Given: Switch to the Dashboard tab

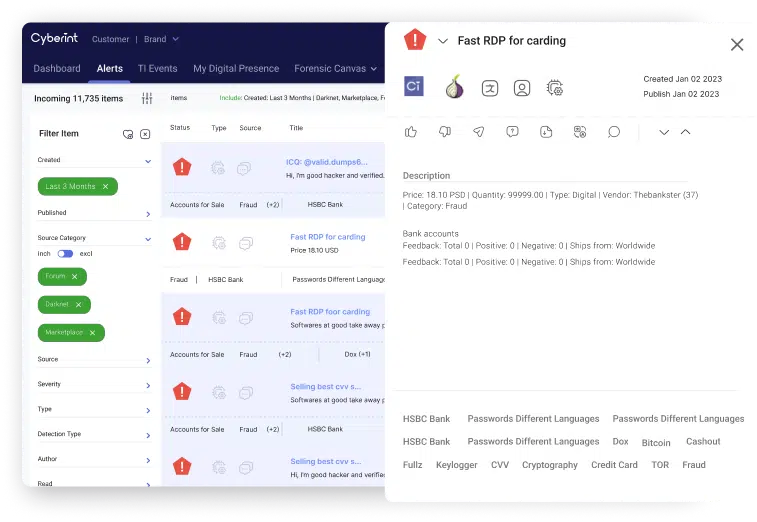Looking at the screenshot, I should click(x=57, y=69).
